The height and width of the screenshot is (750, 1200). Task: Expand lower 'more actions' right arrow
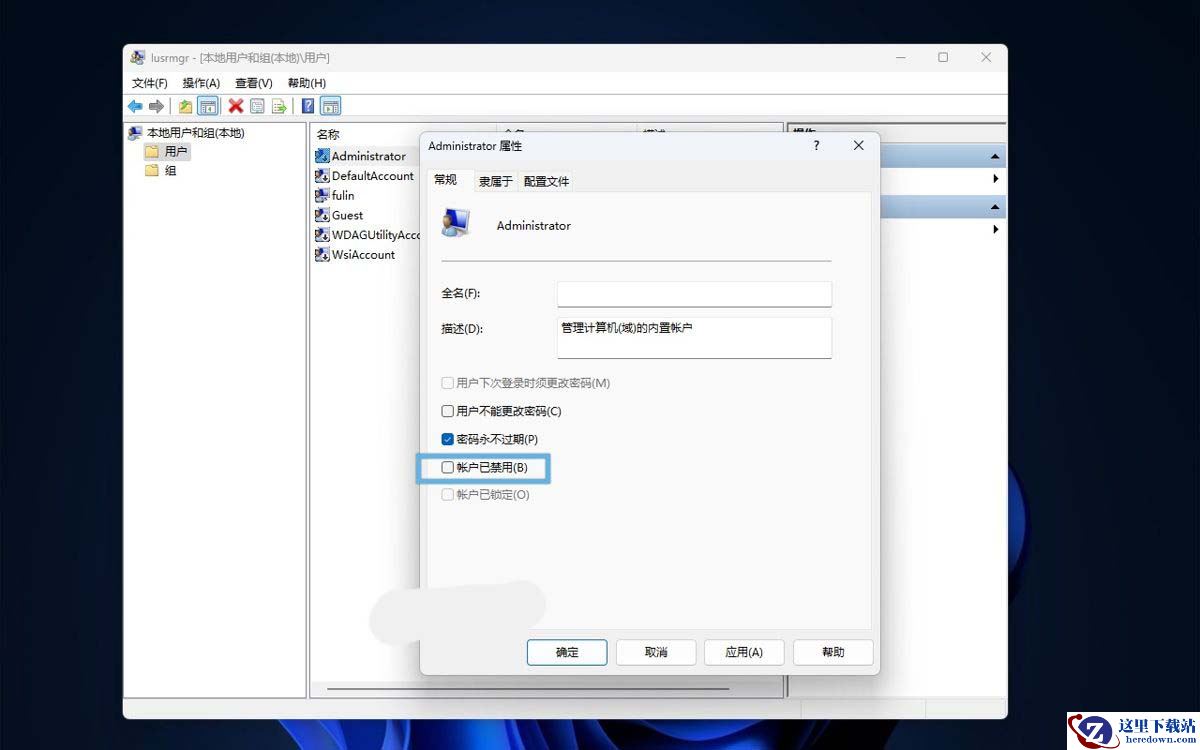pos(996,230)
